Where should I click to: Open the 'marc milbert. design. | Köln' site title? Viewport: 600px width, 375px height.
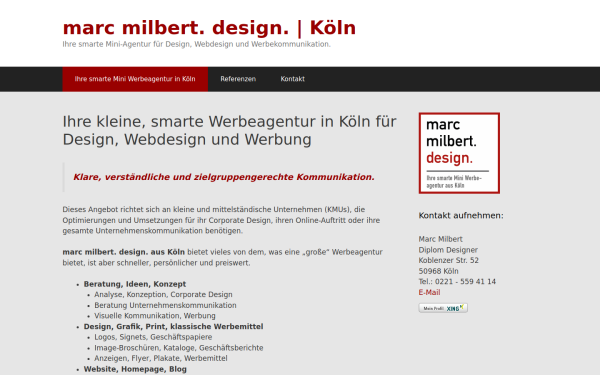point(209,28)
